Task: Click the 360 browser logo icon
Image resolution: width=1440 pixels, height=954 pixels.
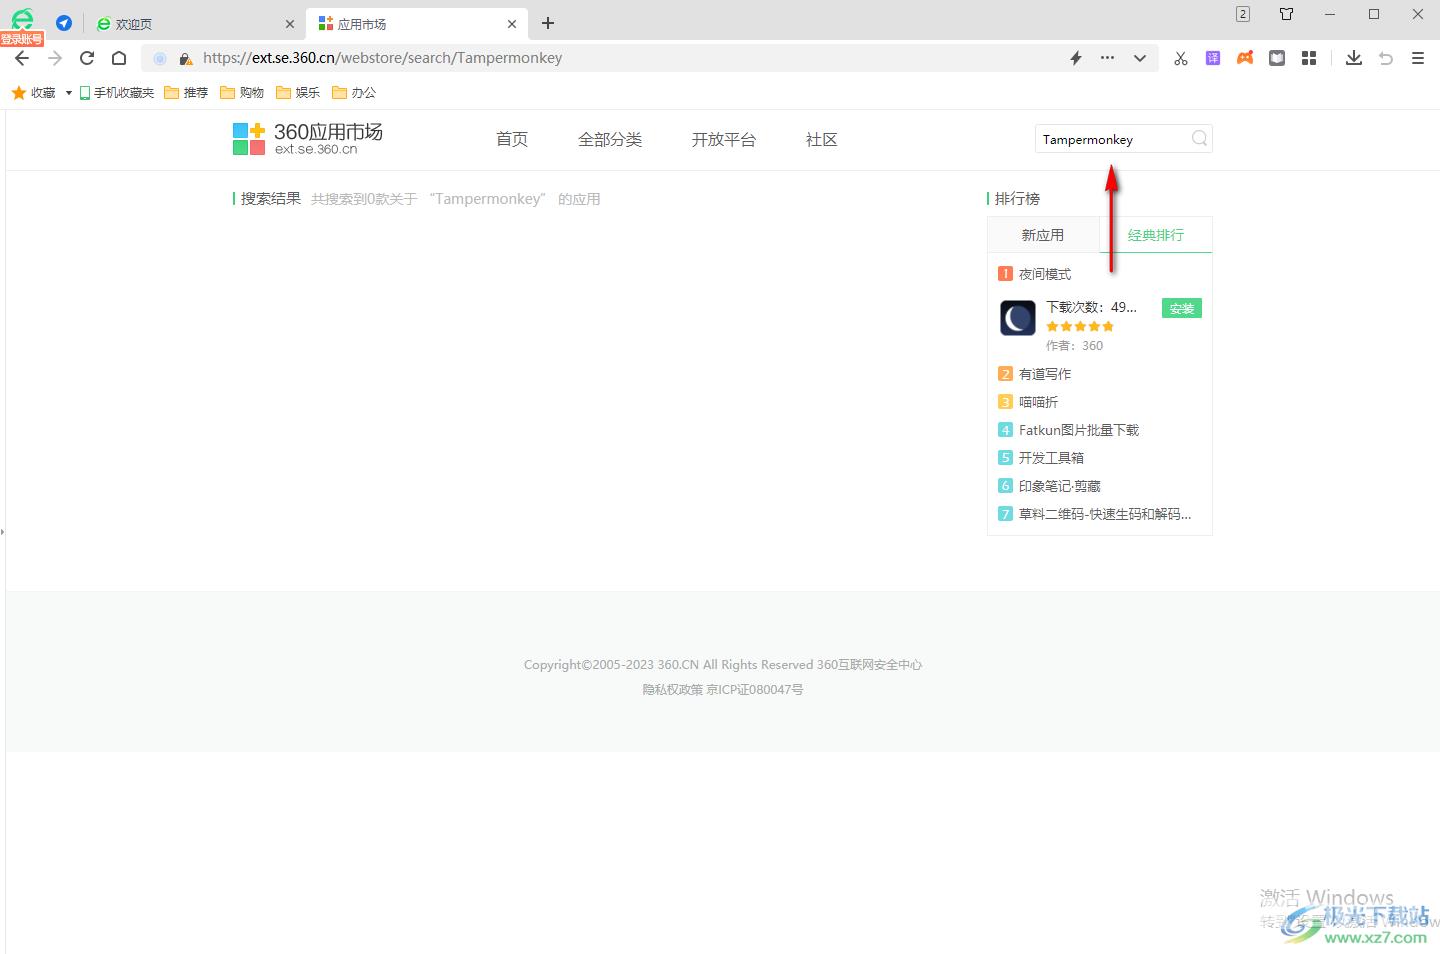Action: pyautogui.click(x=22, y=19)
